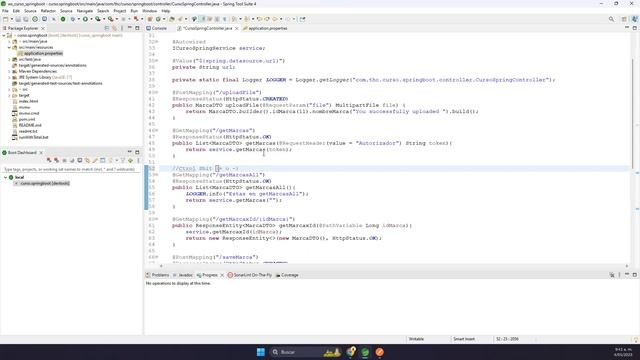Open the Project menu

120,11
